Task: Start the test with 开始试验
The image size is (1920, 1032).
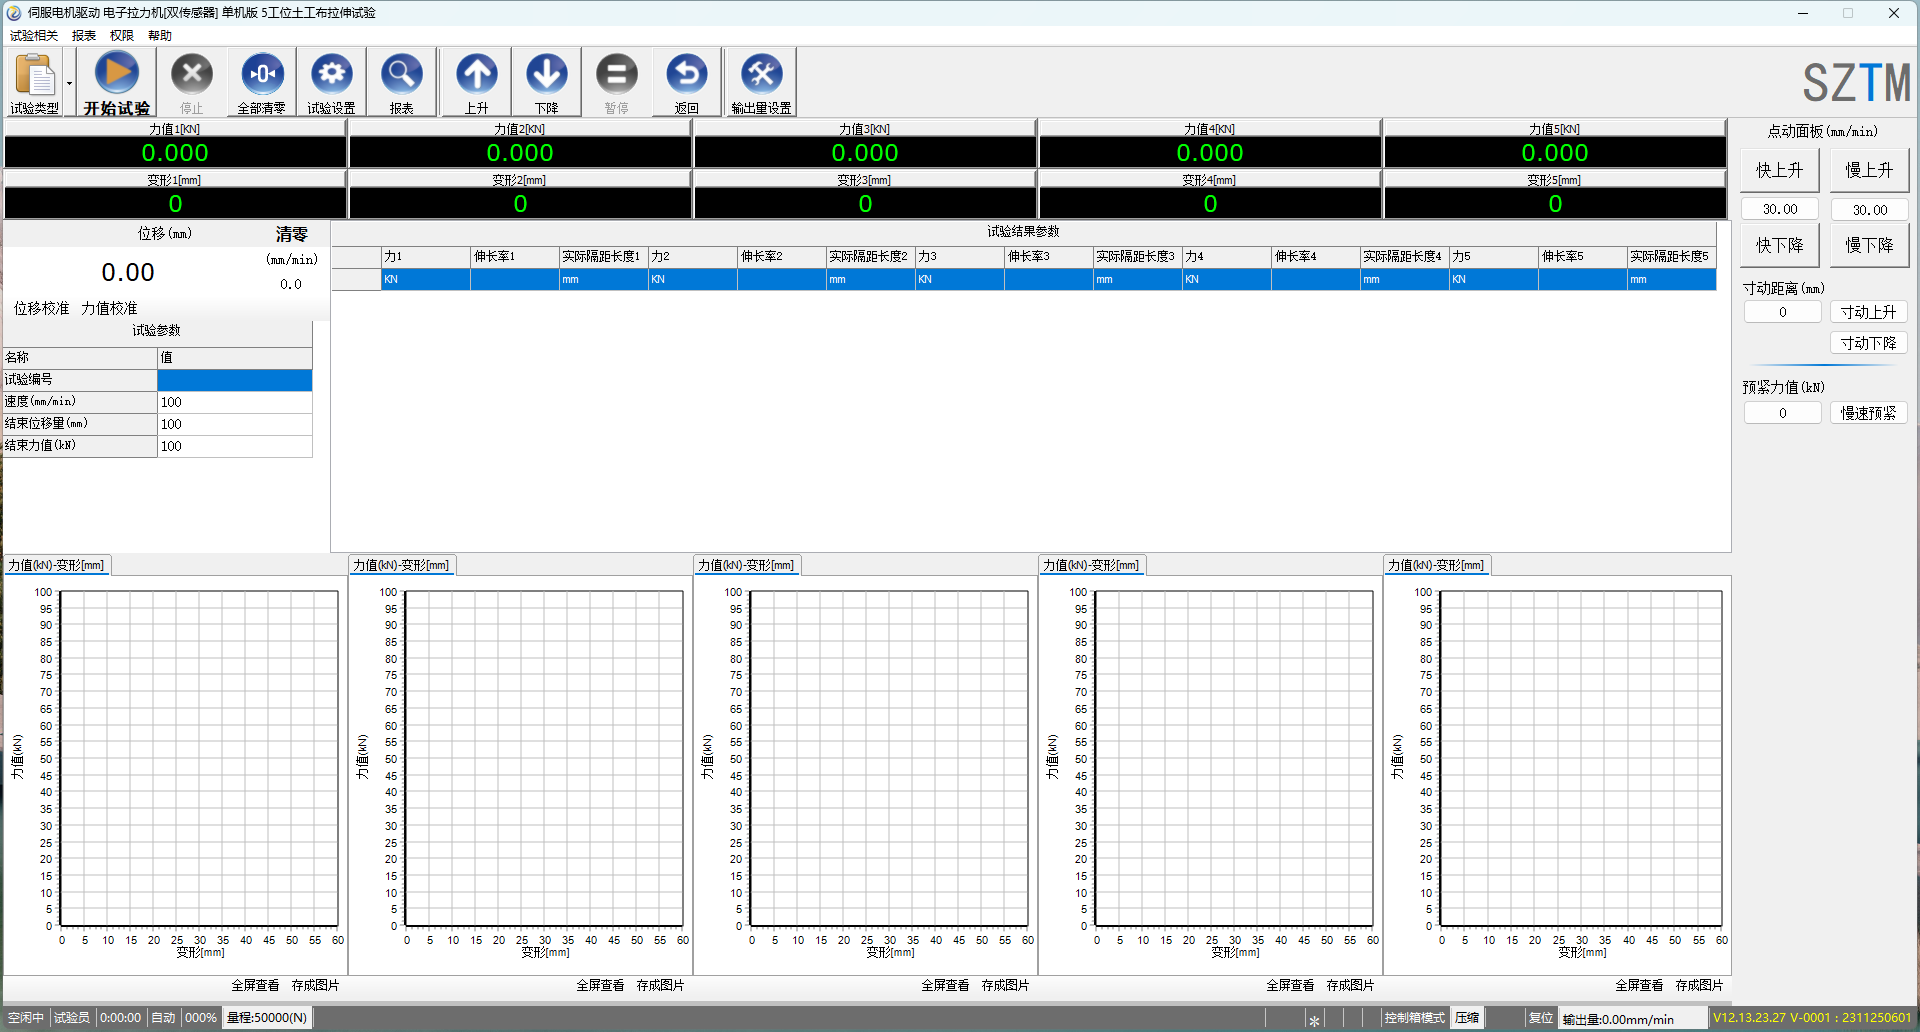Action: [x=117, y=82]
